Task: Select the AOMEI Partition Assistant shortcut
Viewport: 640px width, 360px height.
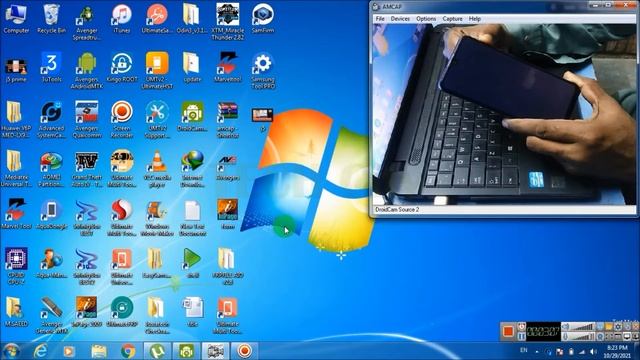Action: point(51,169)
